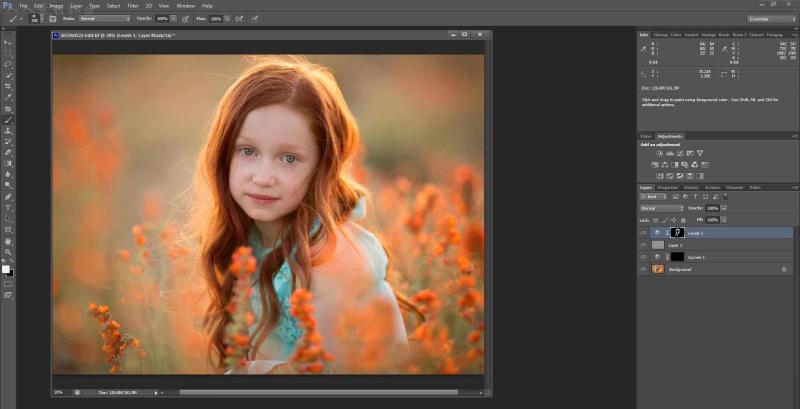Open the layer blend mode dropdown
This screenshot has width=800, height=409.
point(662,209)
